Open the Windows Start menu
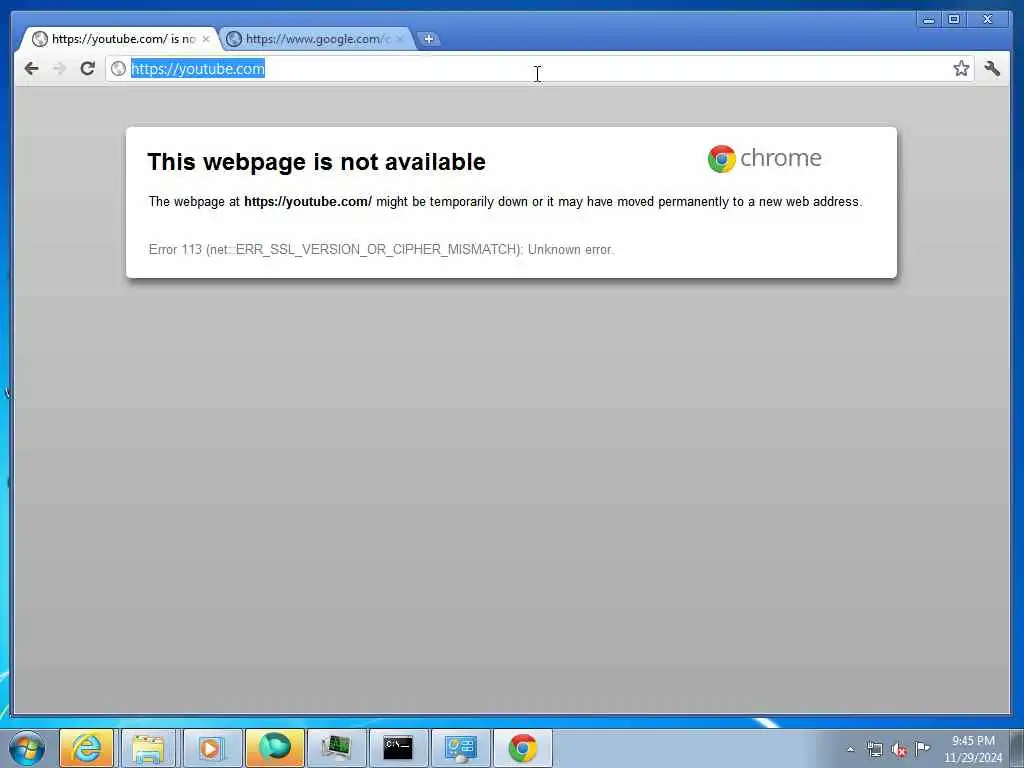The width and height of the screenshot is (1024, 768). click(27, 748)
